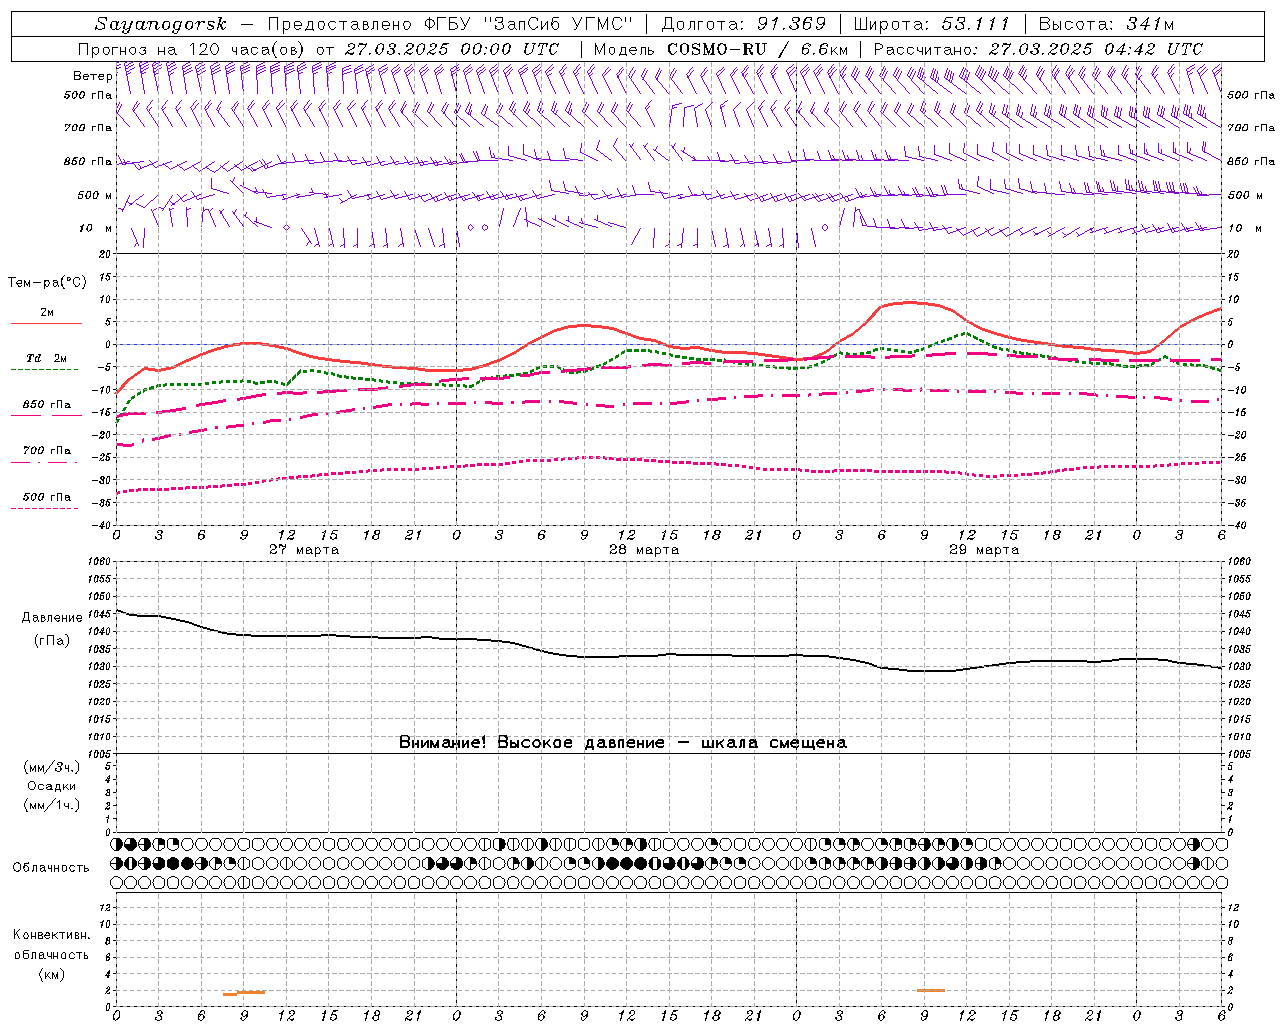Click the "850 гПа" temperature legend entry
The width and height of the screenshot is (1280, 1024).
click(x=47, y=405)
